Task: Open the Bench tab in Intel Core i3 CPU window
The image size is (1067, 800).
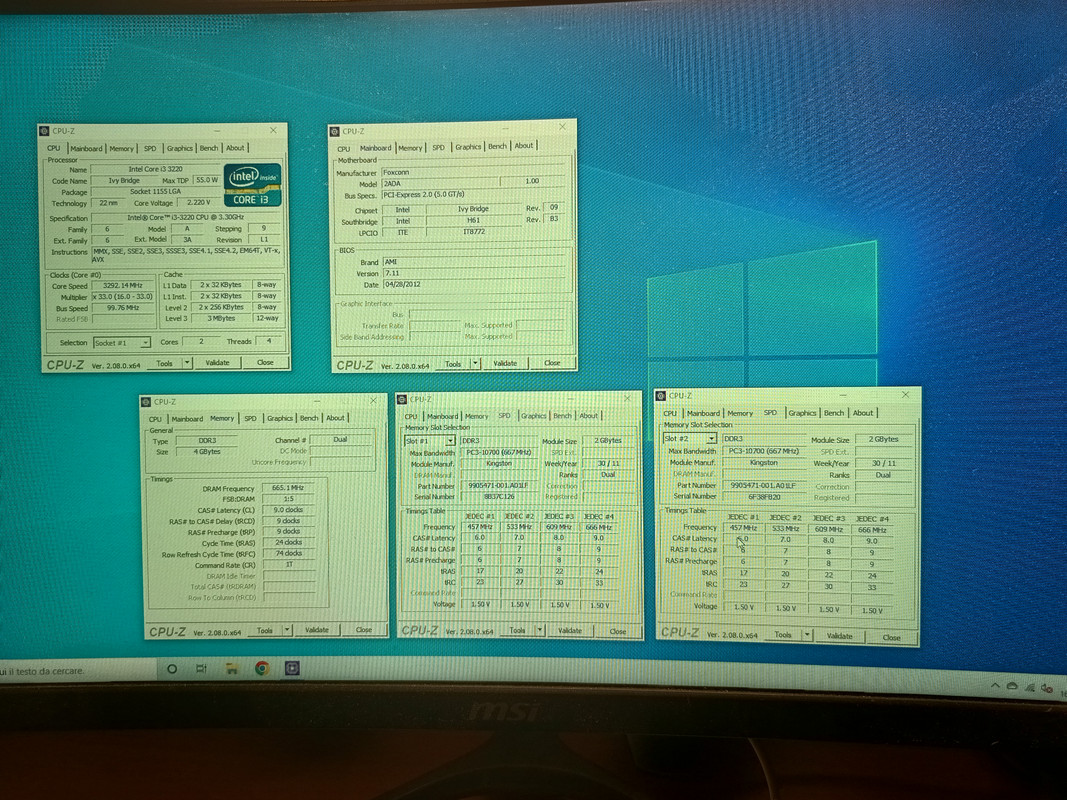Action: click(209, 148)
